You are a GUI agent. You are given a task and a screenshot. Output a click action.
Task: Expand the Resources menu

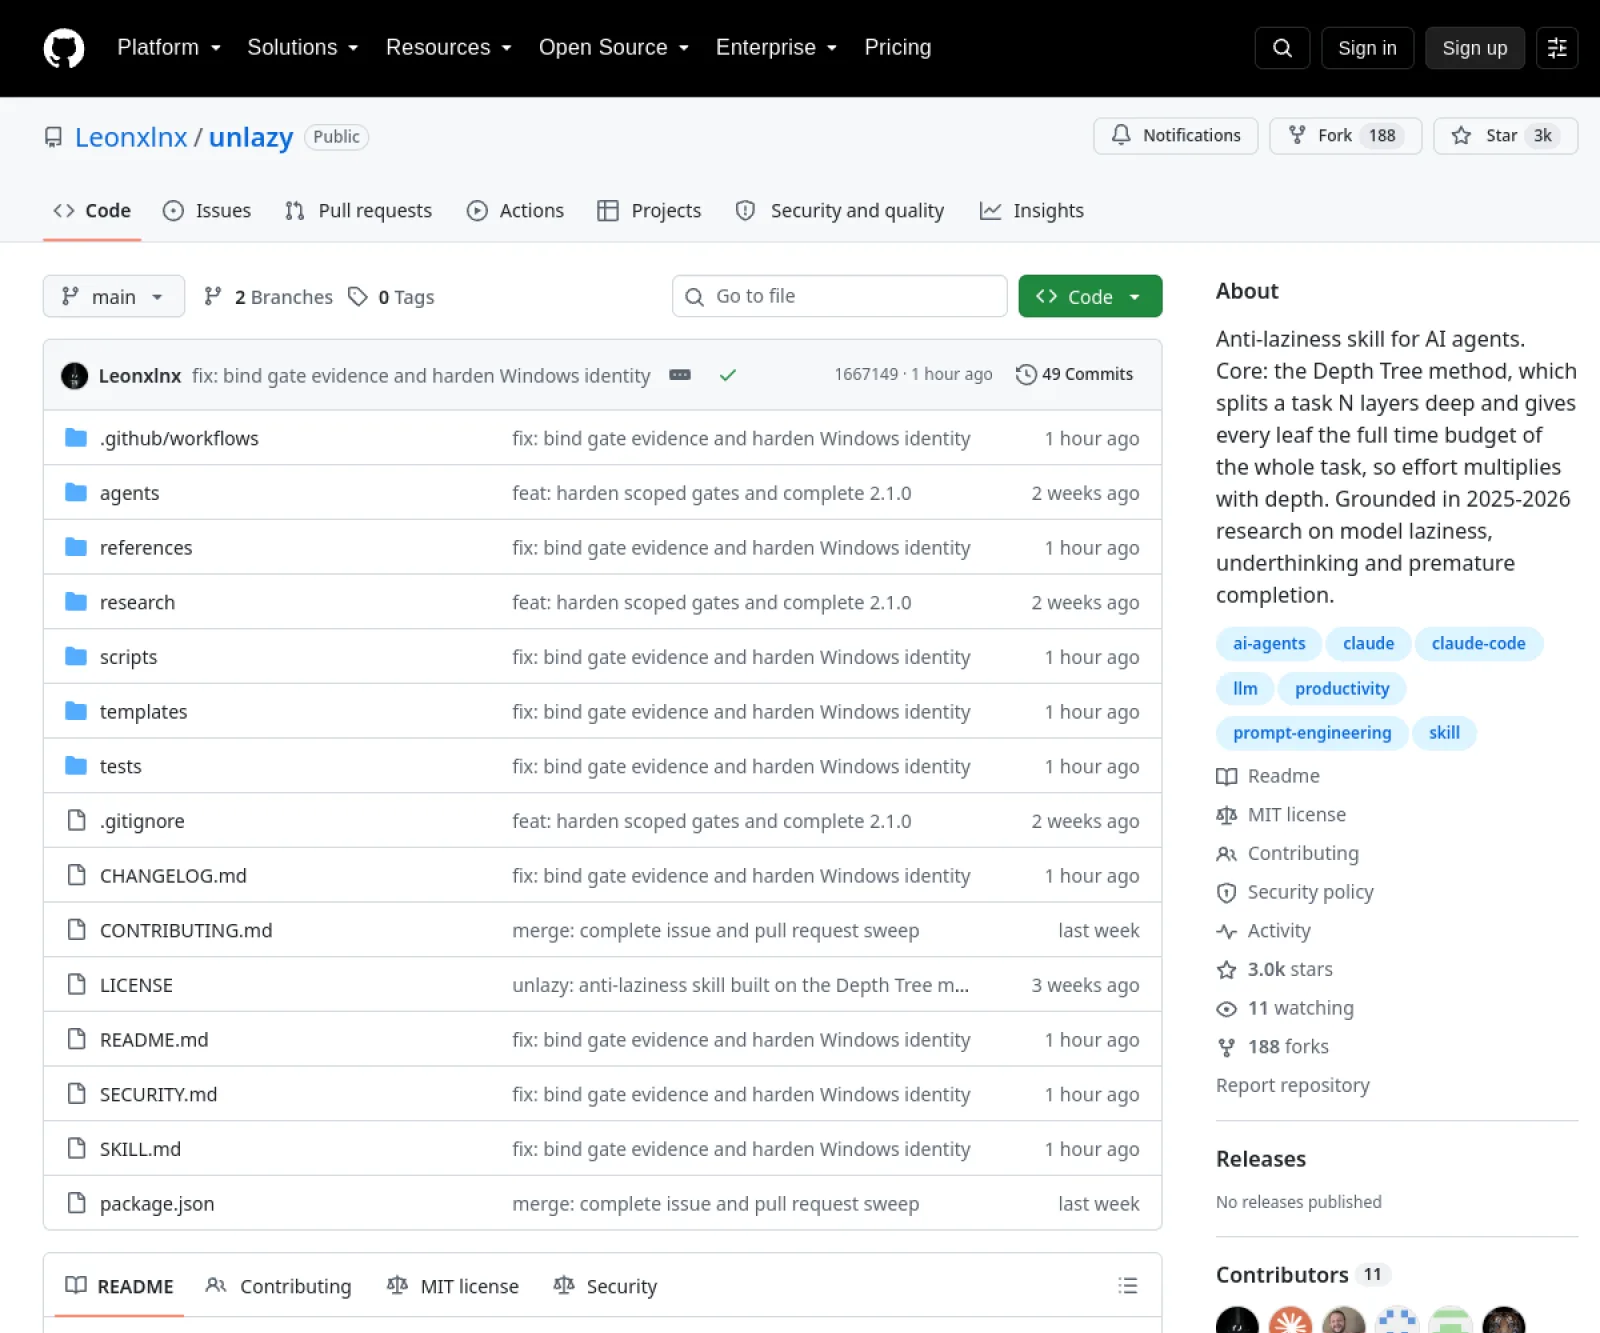coord(449,48)
